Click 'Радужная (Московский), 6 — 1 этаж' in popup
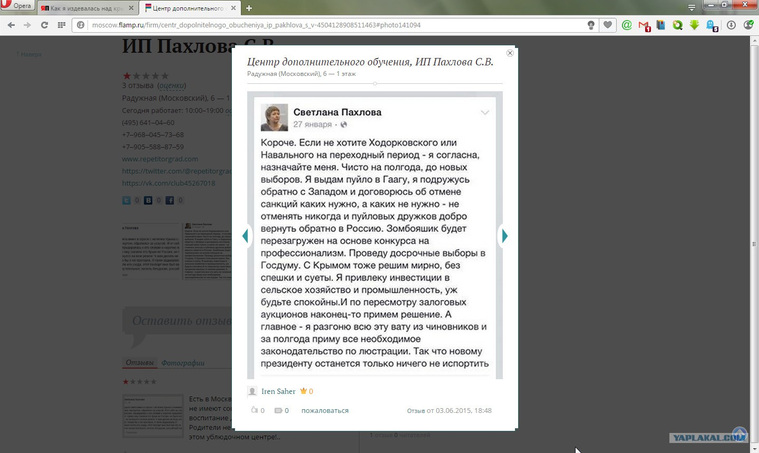Screen dimensions: 759x453 click(x=301, y=74)
